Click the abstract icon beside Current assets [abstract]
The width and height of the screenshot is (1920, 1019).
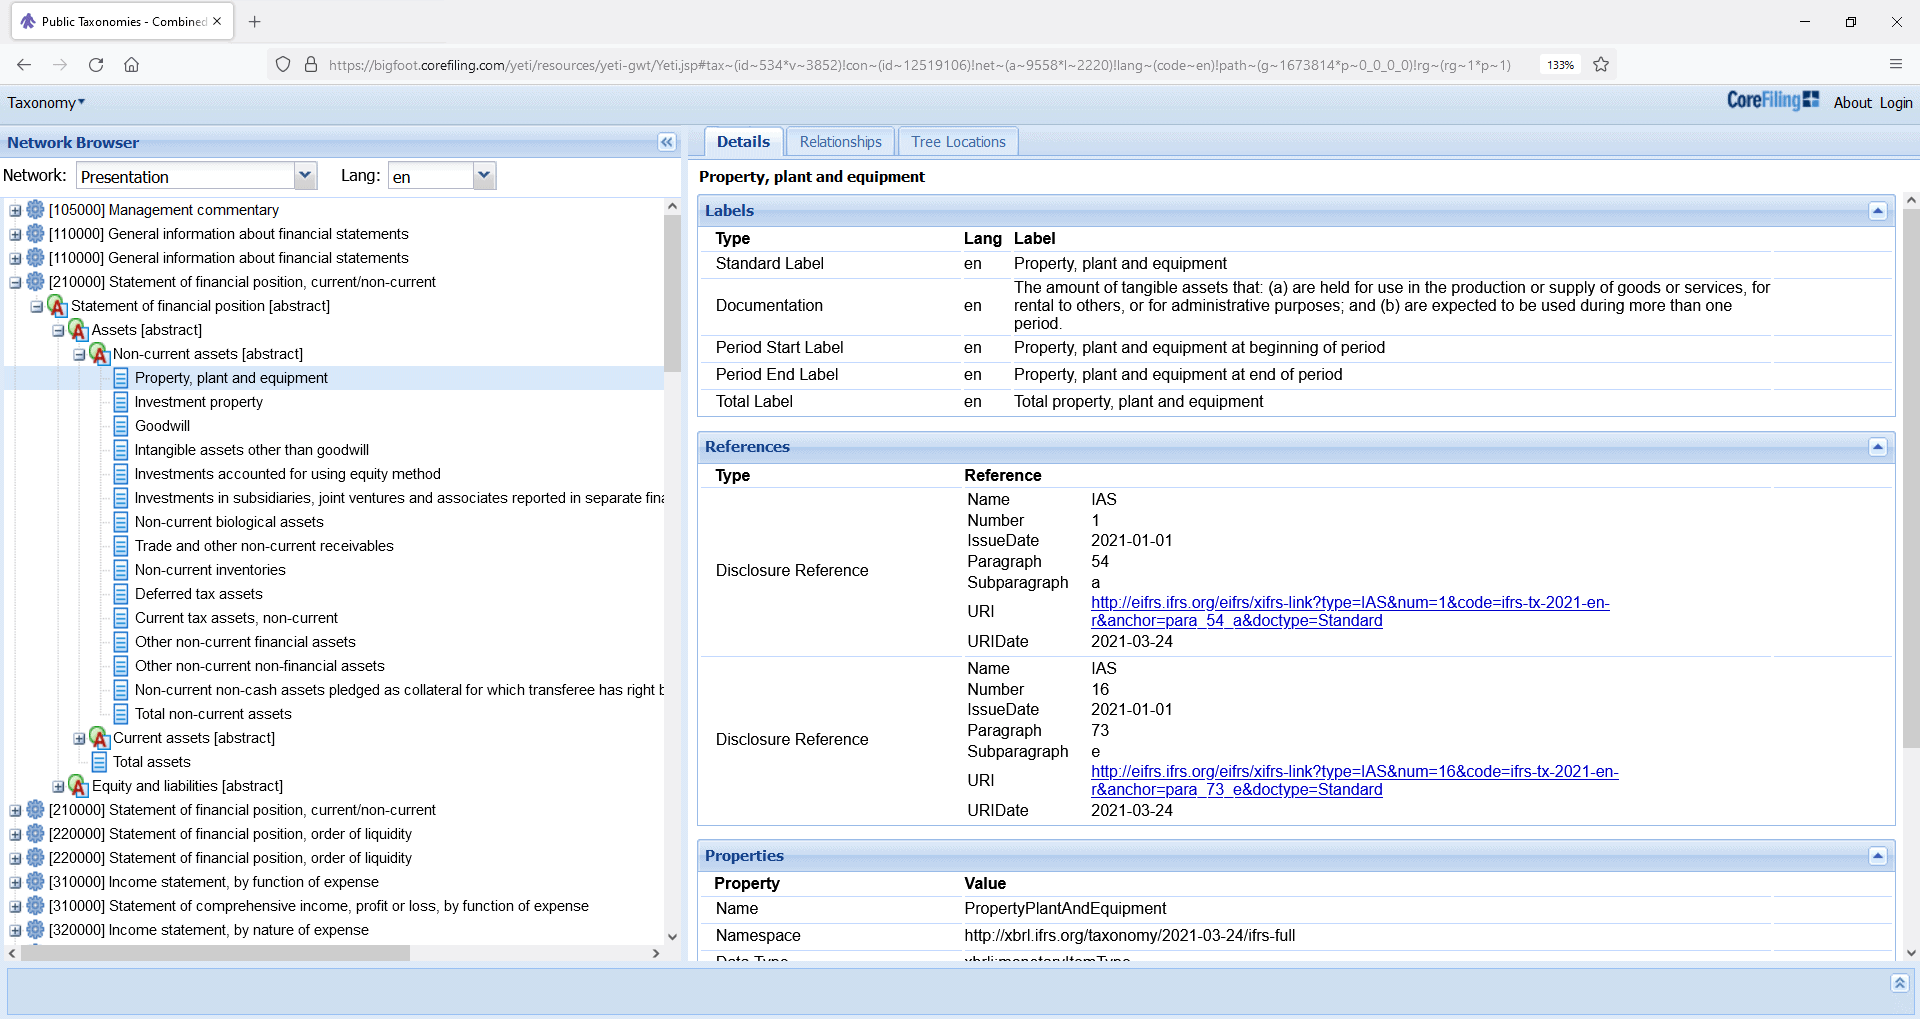99,738
